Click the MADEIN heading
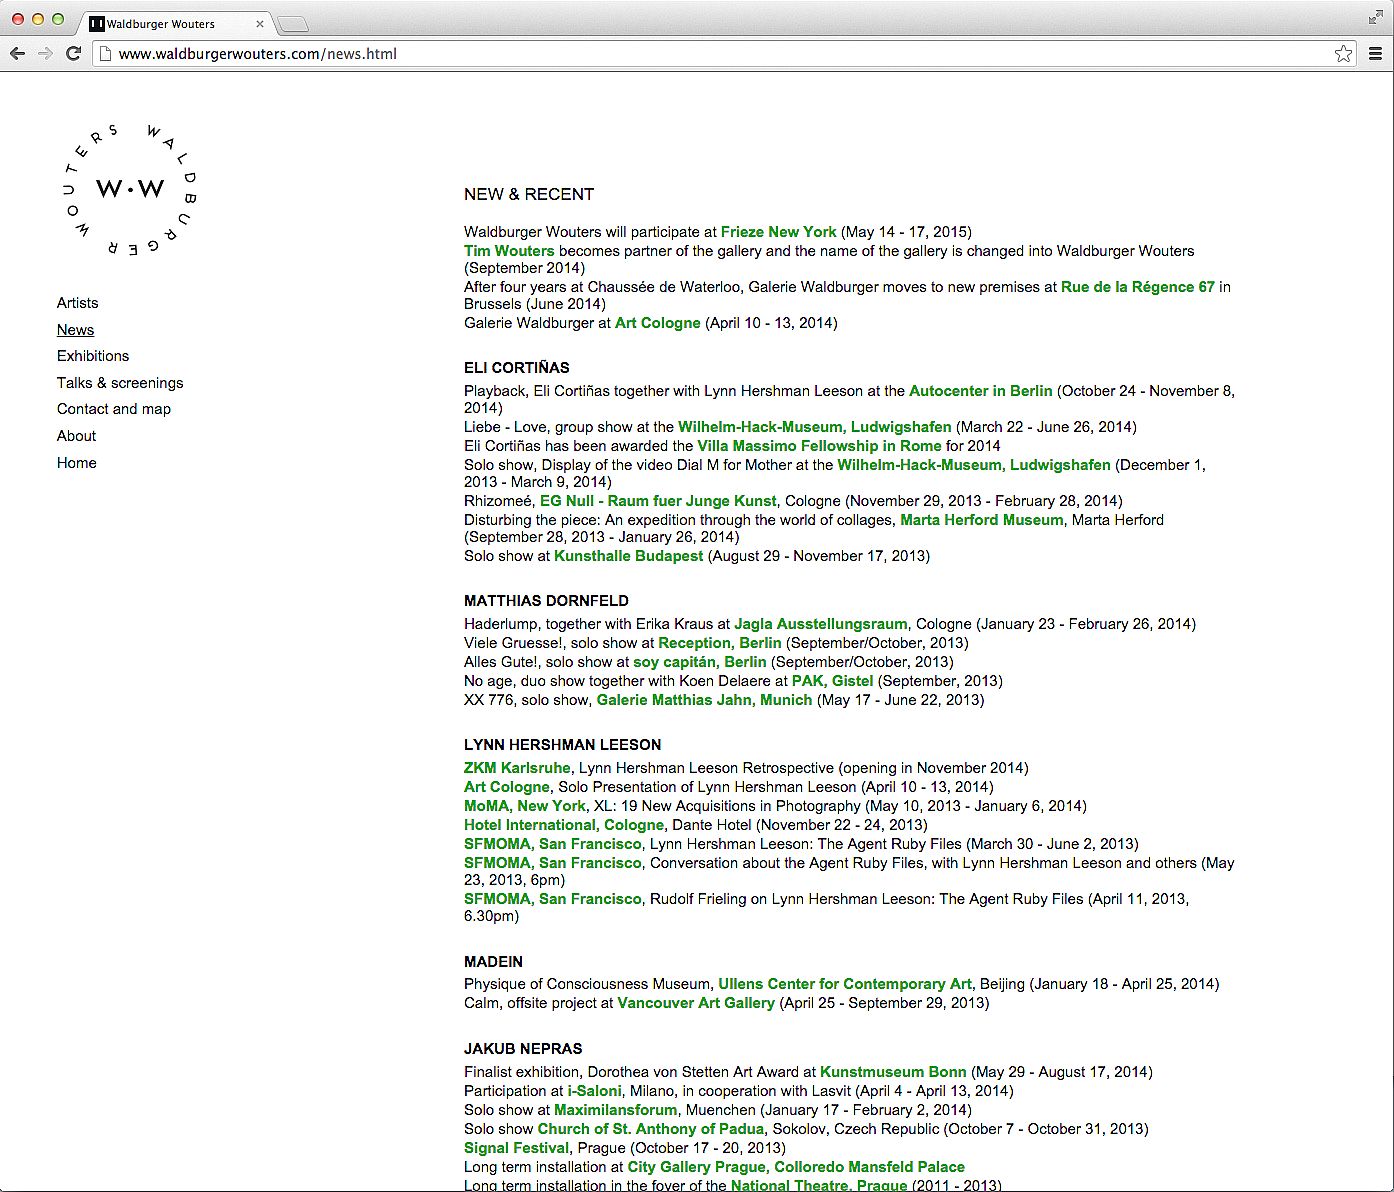1394x1192 pixels. [x=493, y=962]
